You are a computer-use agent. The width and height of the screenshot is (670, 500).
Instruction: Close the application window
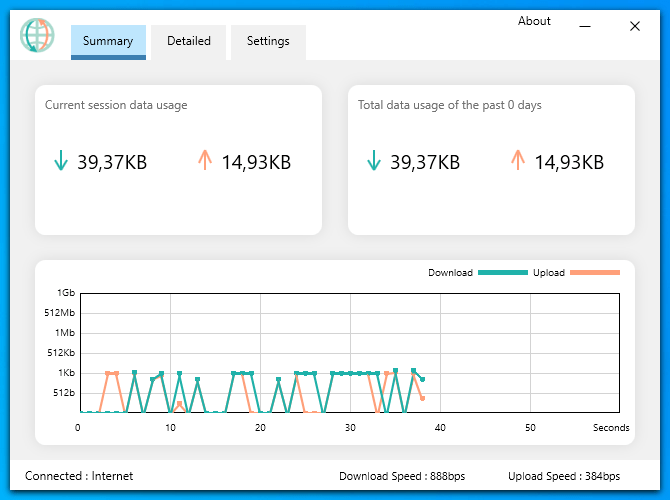click(x=634, y=27)
